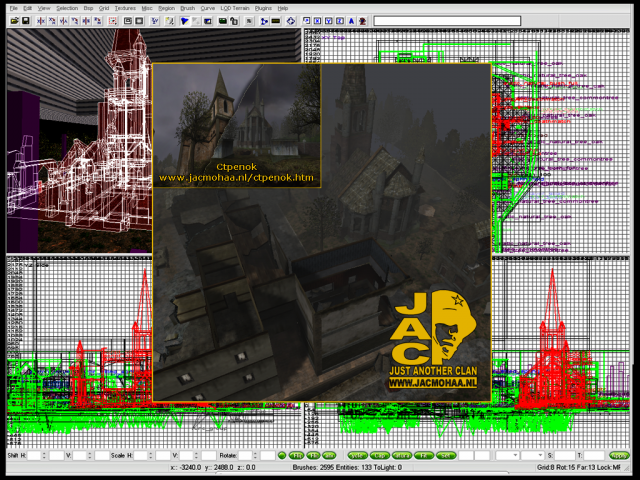Click the green Cycle button
This screenshot has height=480, width=640.
[358, 456]
